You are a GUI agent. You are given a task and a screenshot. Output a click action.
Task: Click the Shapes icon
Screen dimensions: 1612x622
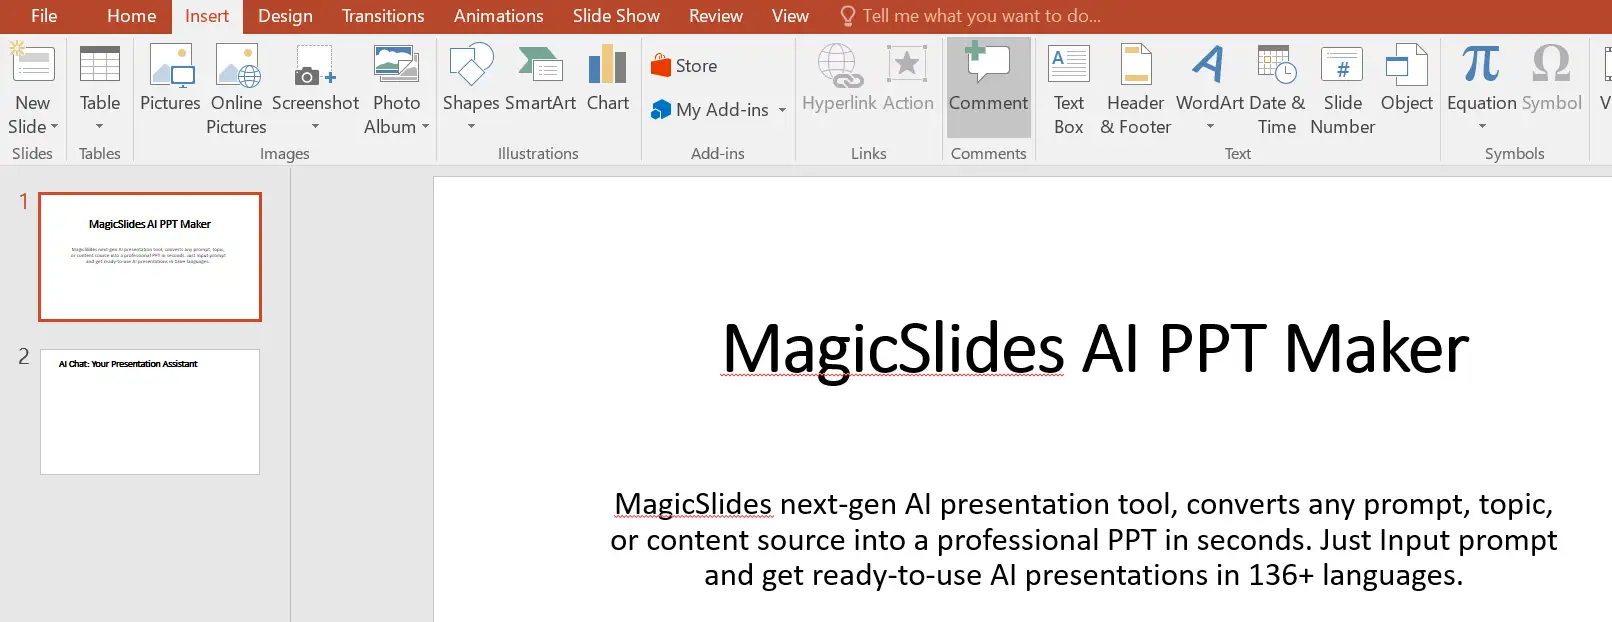click(471, 64)
